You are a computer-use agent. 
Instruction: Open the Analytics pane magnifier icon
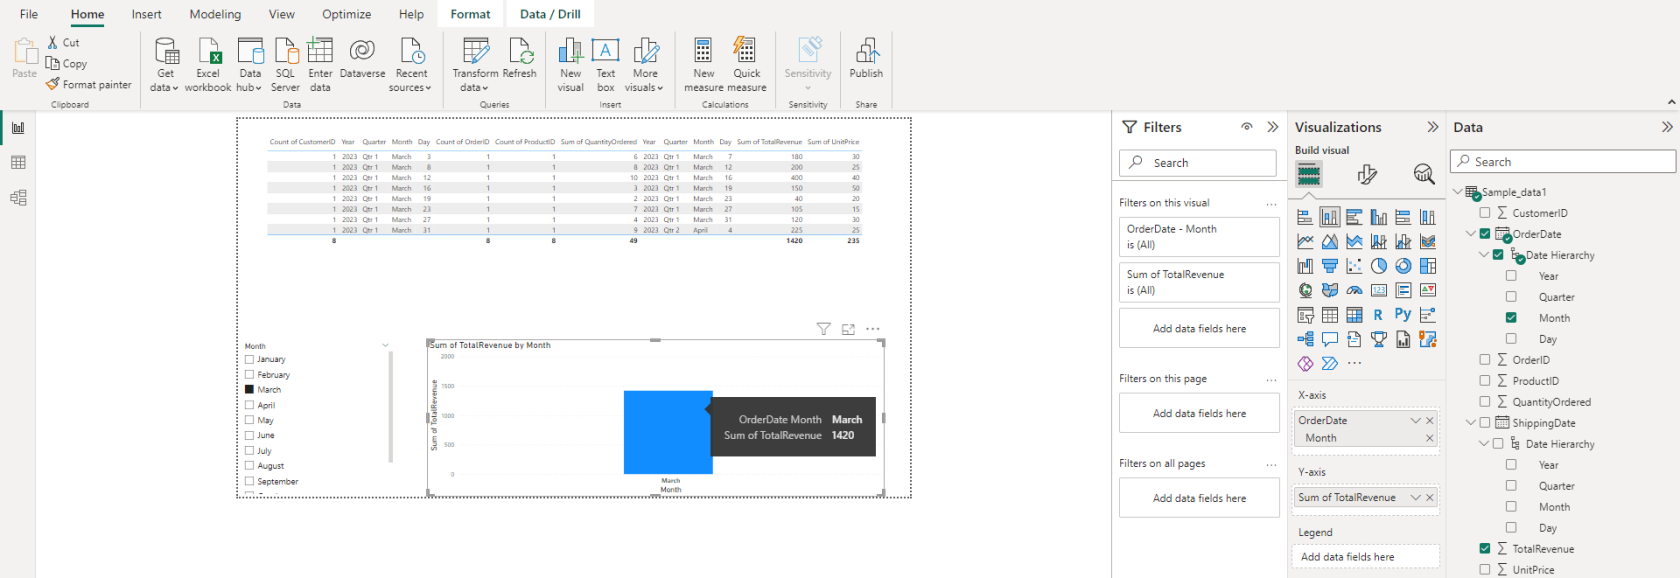(1424, 175)
